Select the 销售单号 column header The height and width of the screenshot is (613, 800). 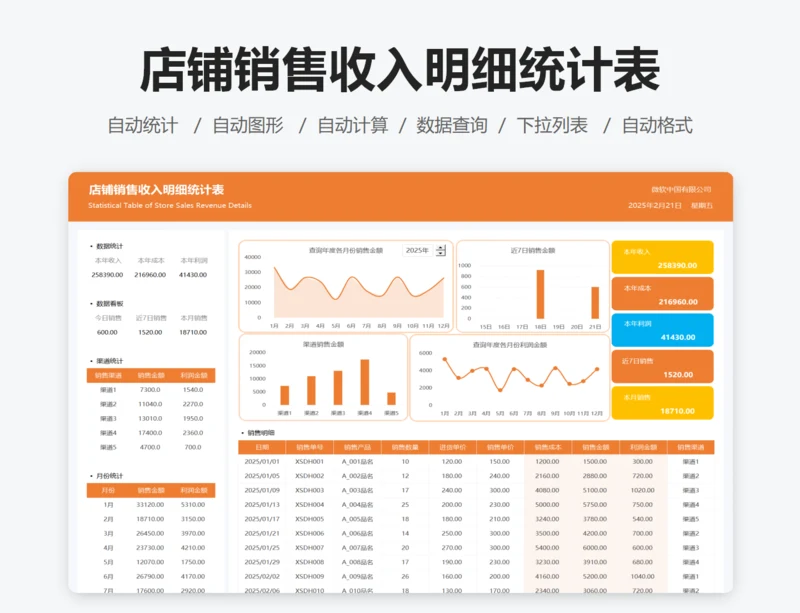pyautogui.click(x=309, y=447)
